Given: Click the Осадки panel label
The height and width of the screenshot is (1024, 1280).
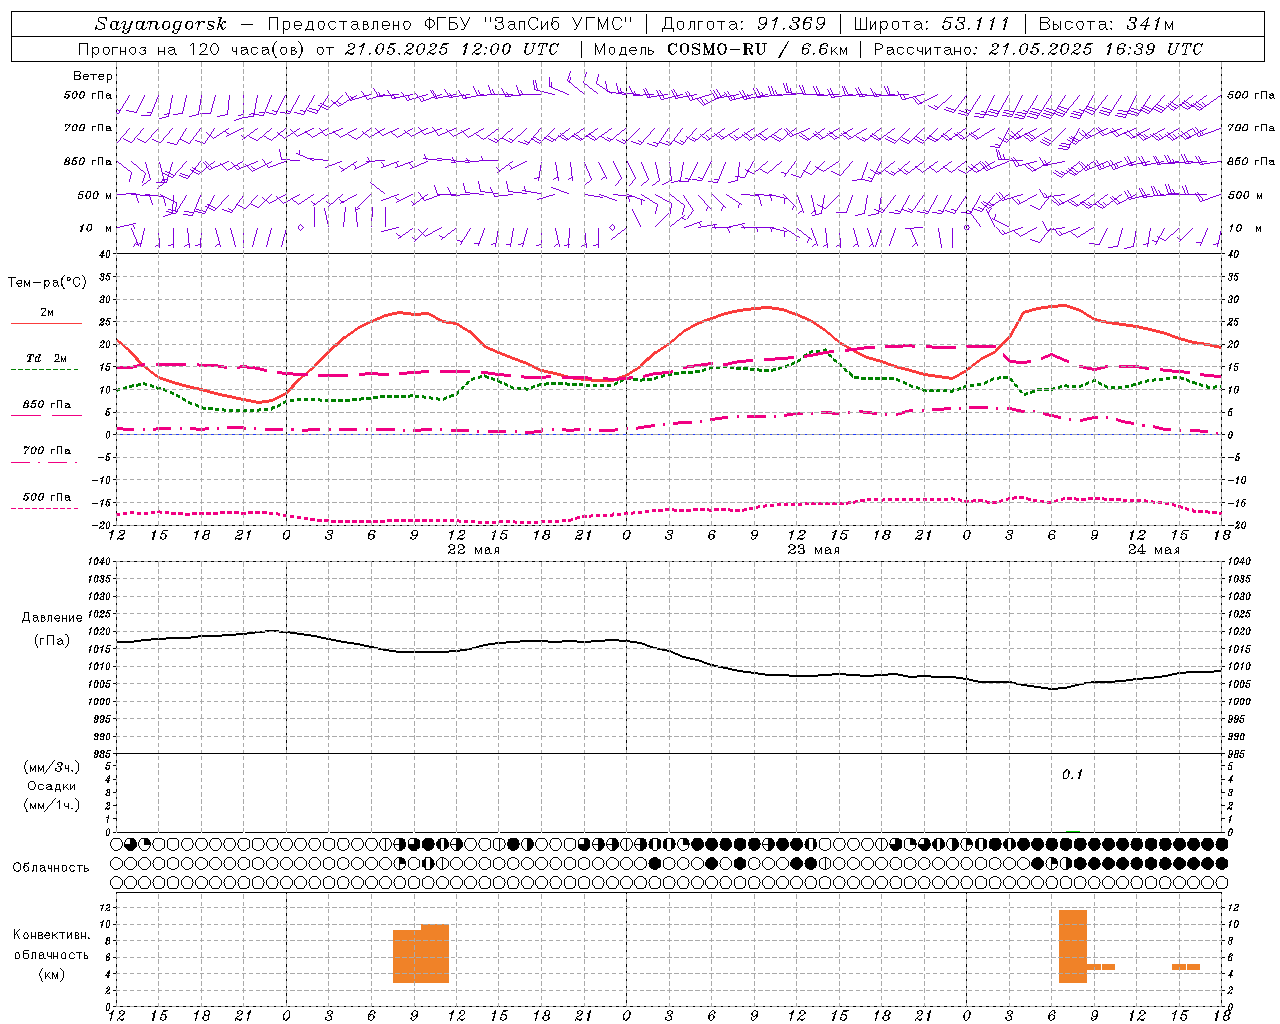Looking at the screenshot, I should (52, 787).
